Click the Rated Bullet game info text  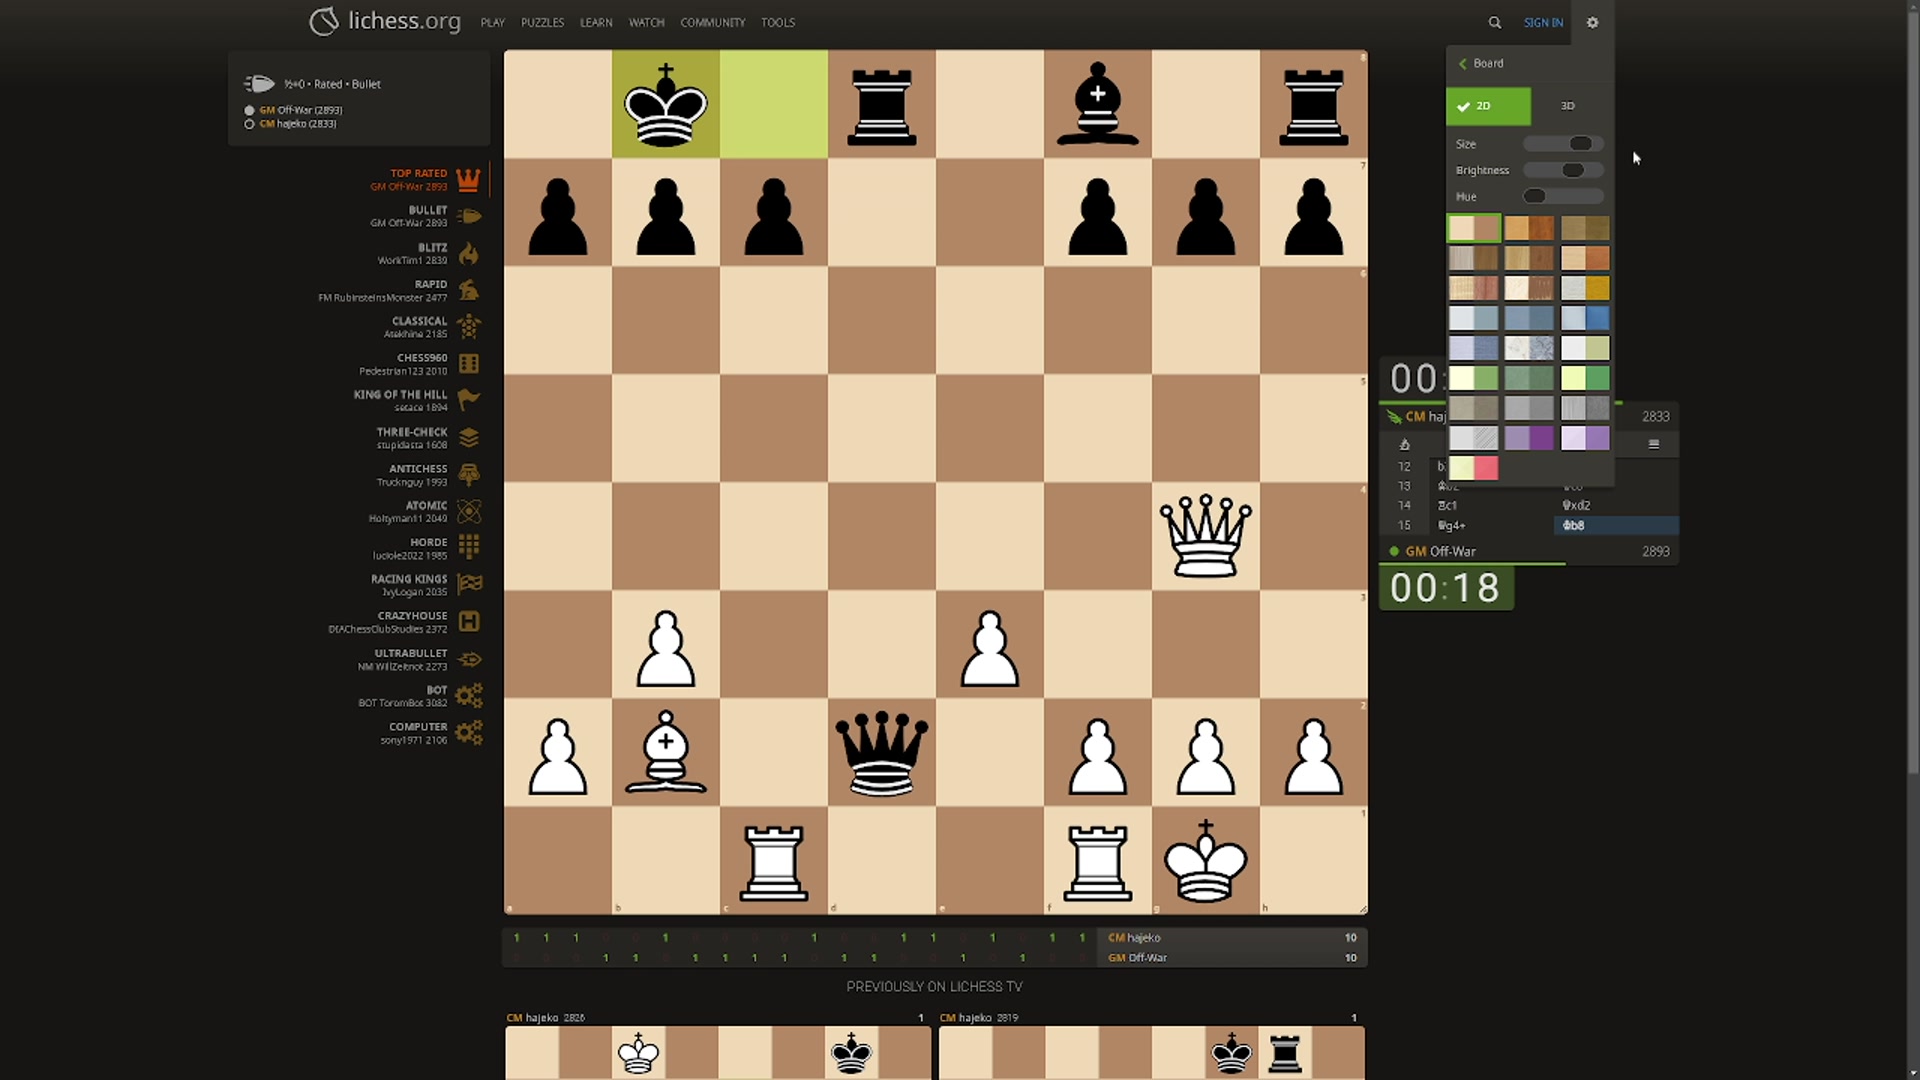pyautogui.click(x=333, y=84)
